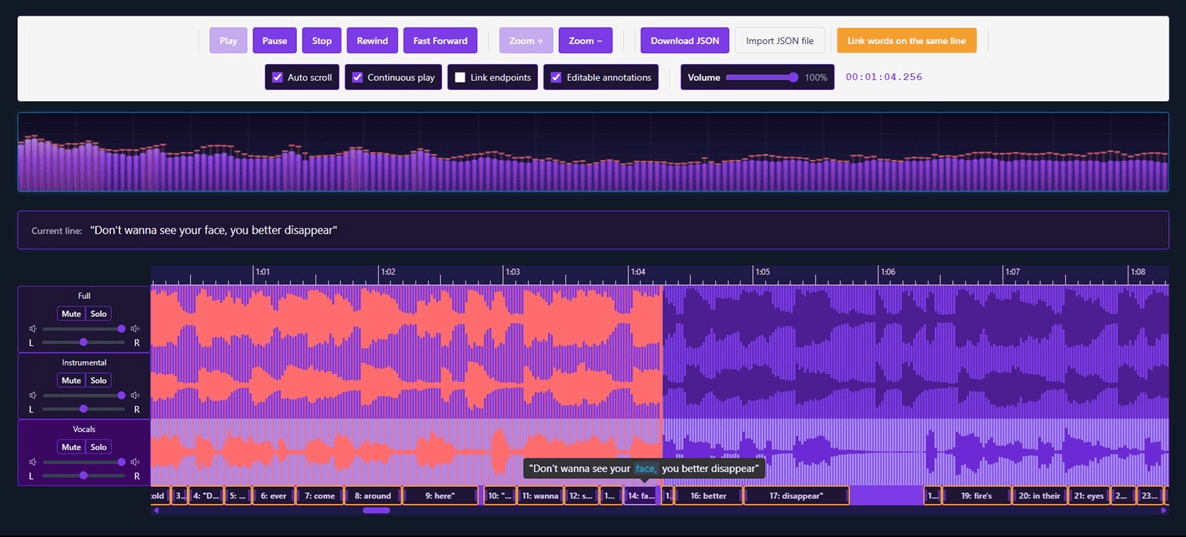Image resolution: width=1186 pixels, height=537 pixels.
Task: Click the 00:01:04.256 timestamp display
Action: tap(883, 77)
